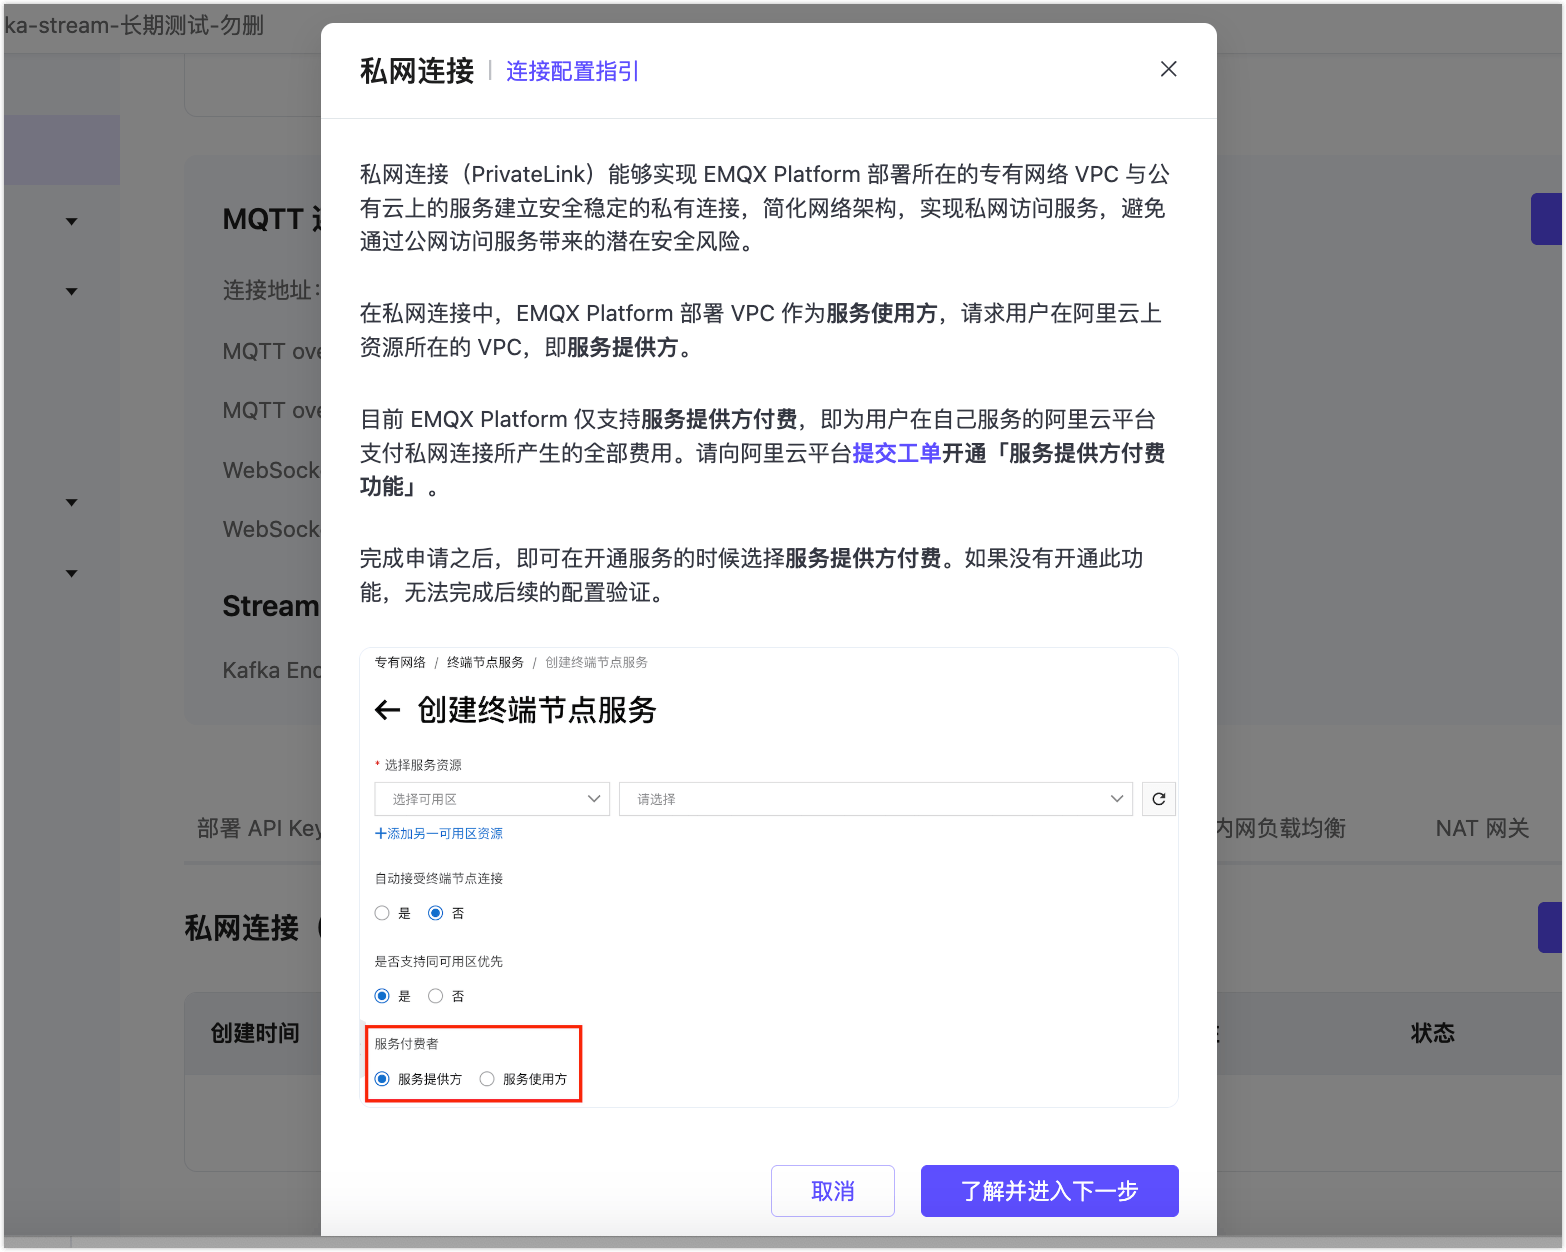Select 否 for 自动接受终端节点连接
1566x1252 pixels.
435,912
